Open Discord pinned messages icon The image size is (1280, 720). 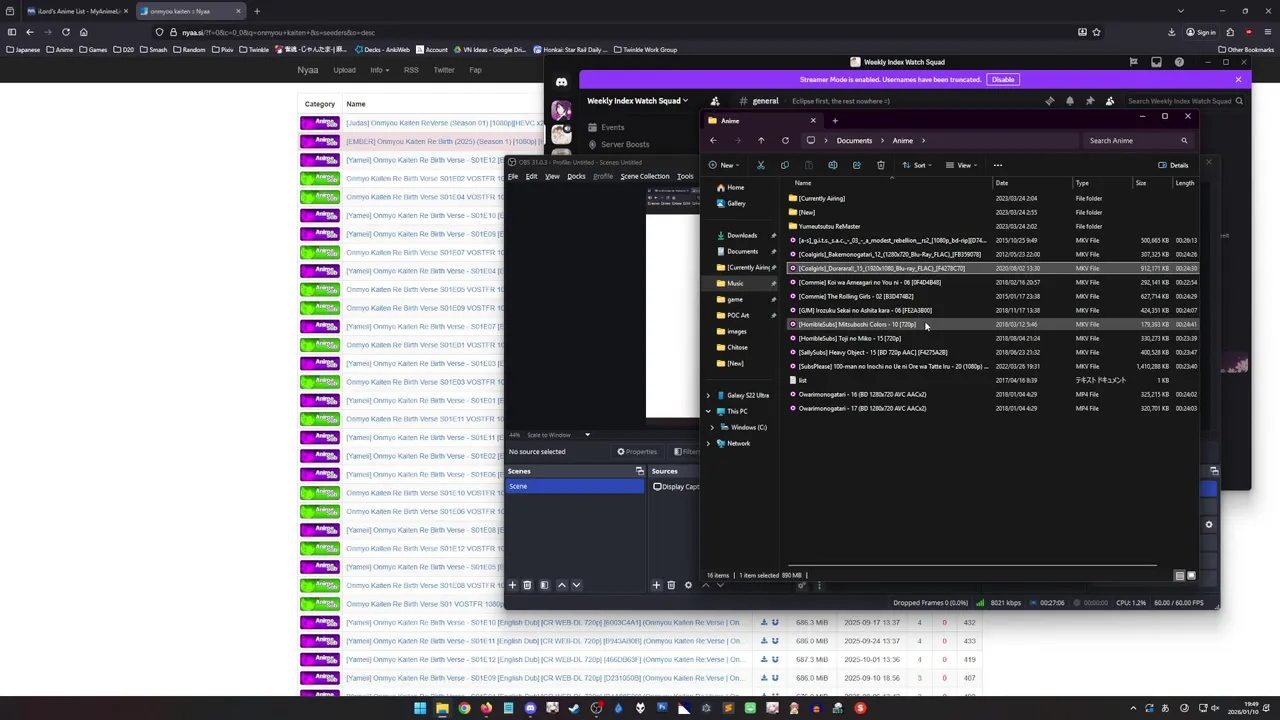[1090, 101]
